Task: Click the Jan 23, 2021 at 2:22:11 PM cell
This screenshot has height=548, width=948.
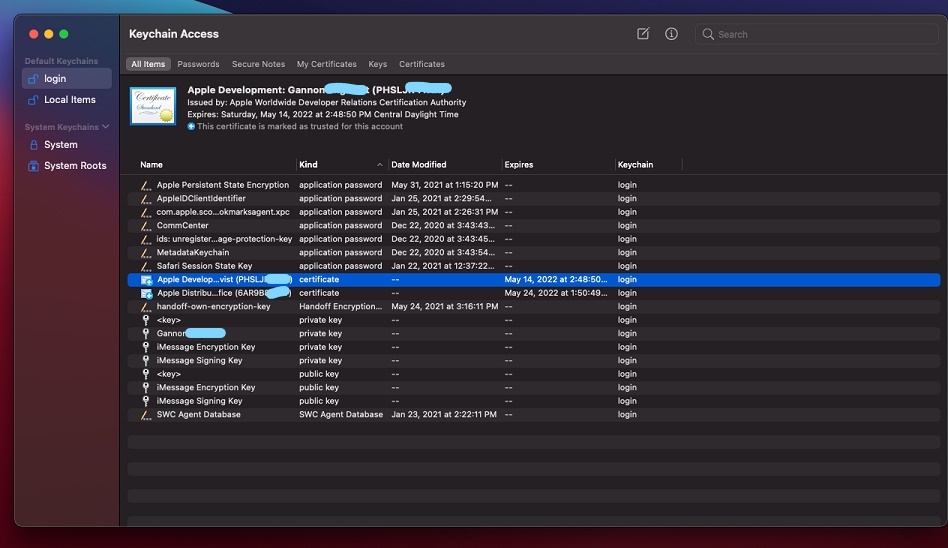Action: tap(444, 414)
